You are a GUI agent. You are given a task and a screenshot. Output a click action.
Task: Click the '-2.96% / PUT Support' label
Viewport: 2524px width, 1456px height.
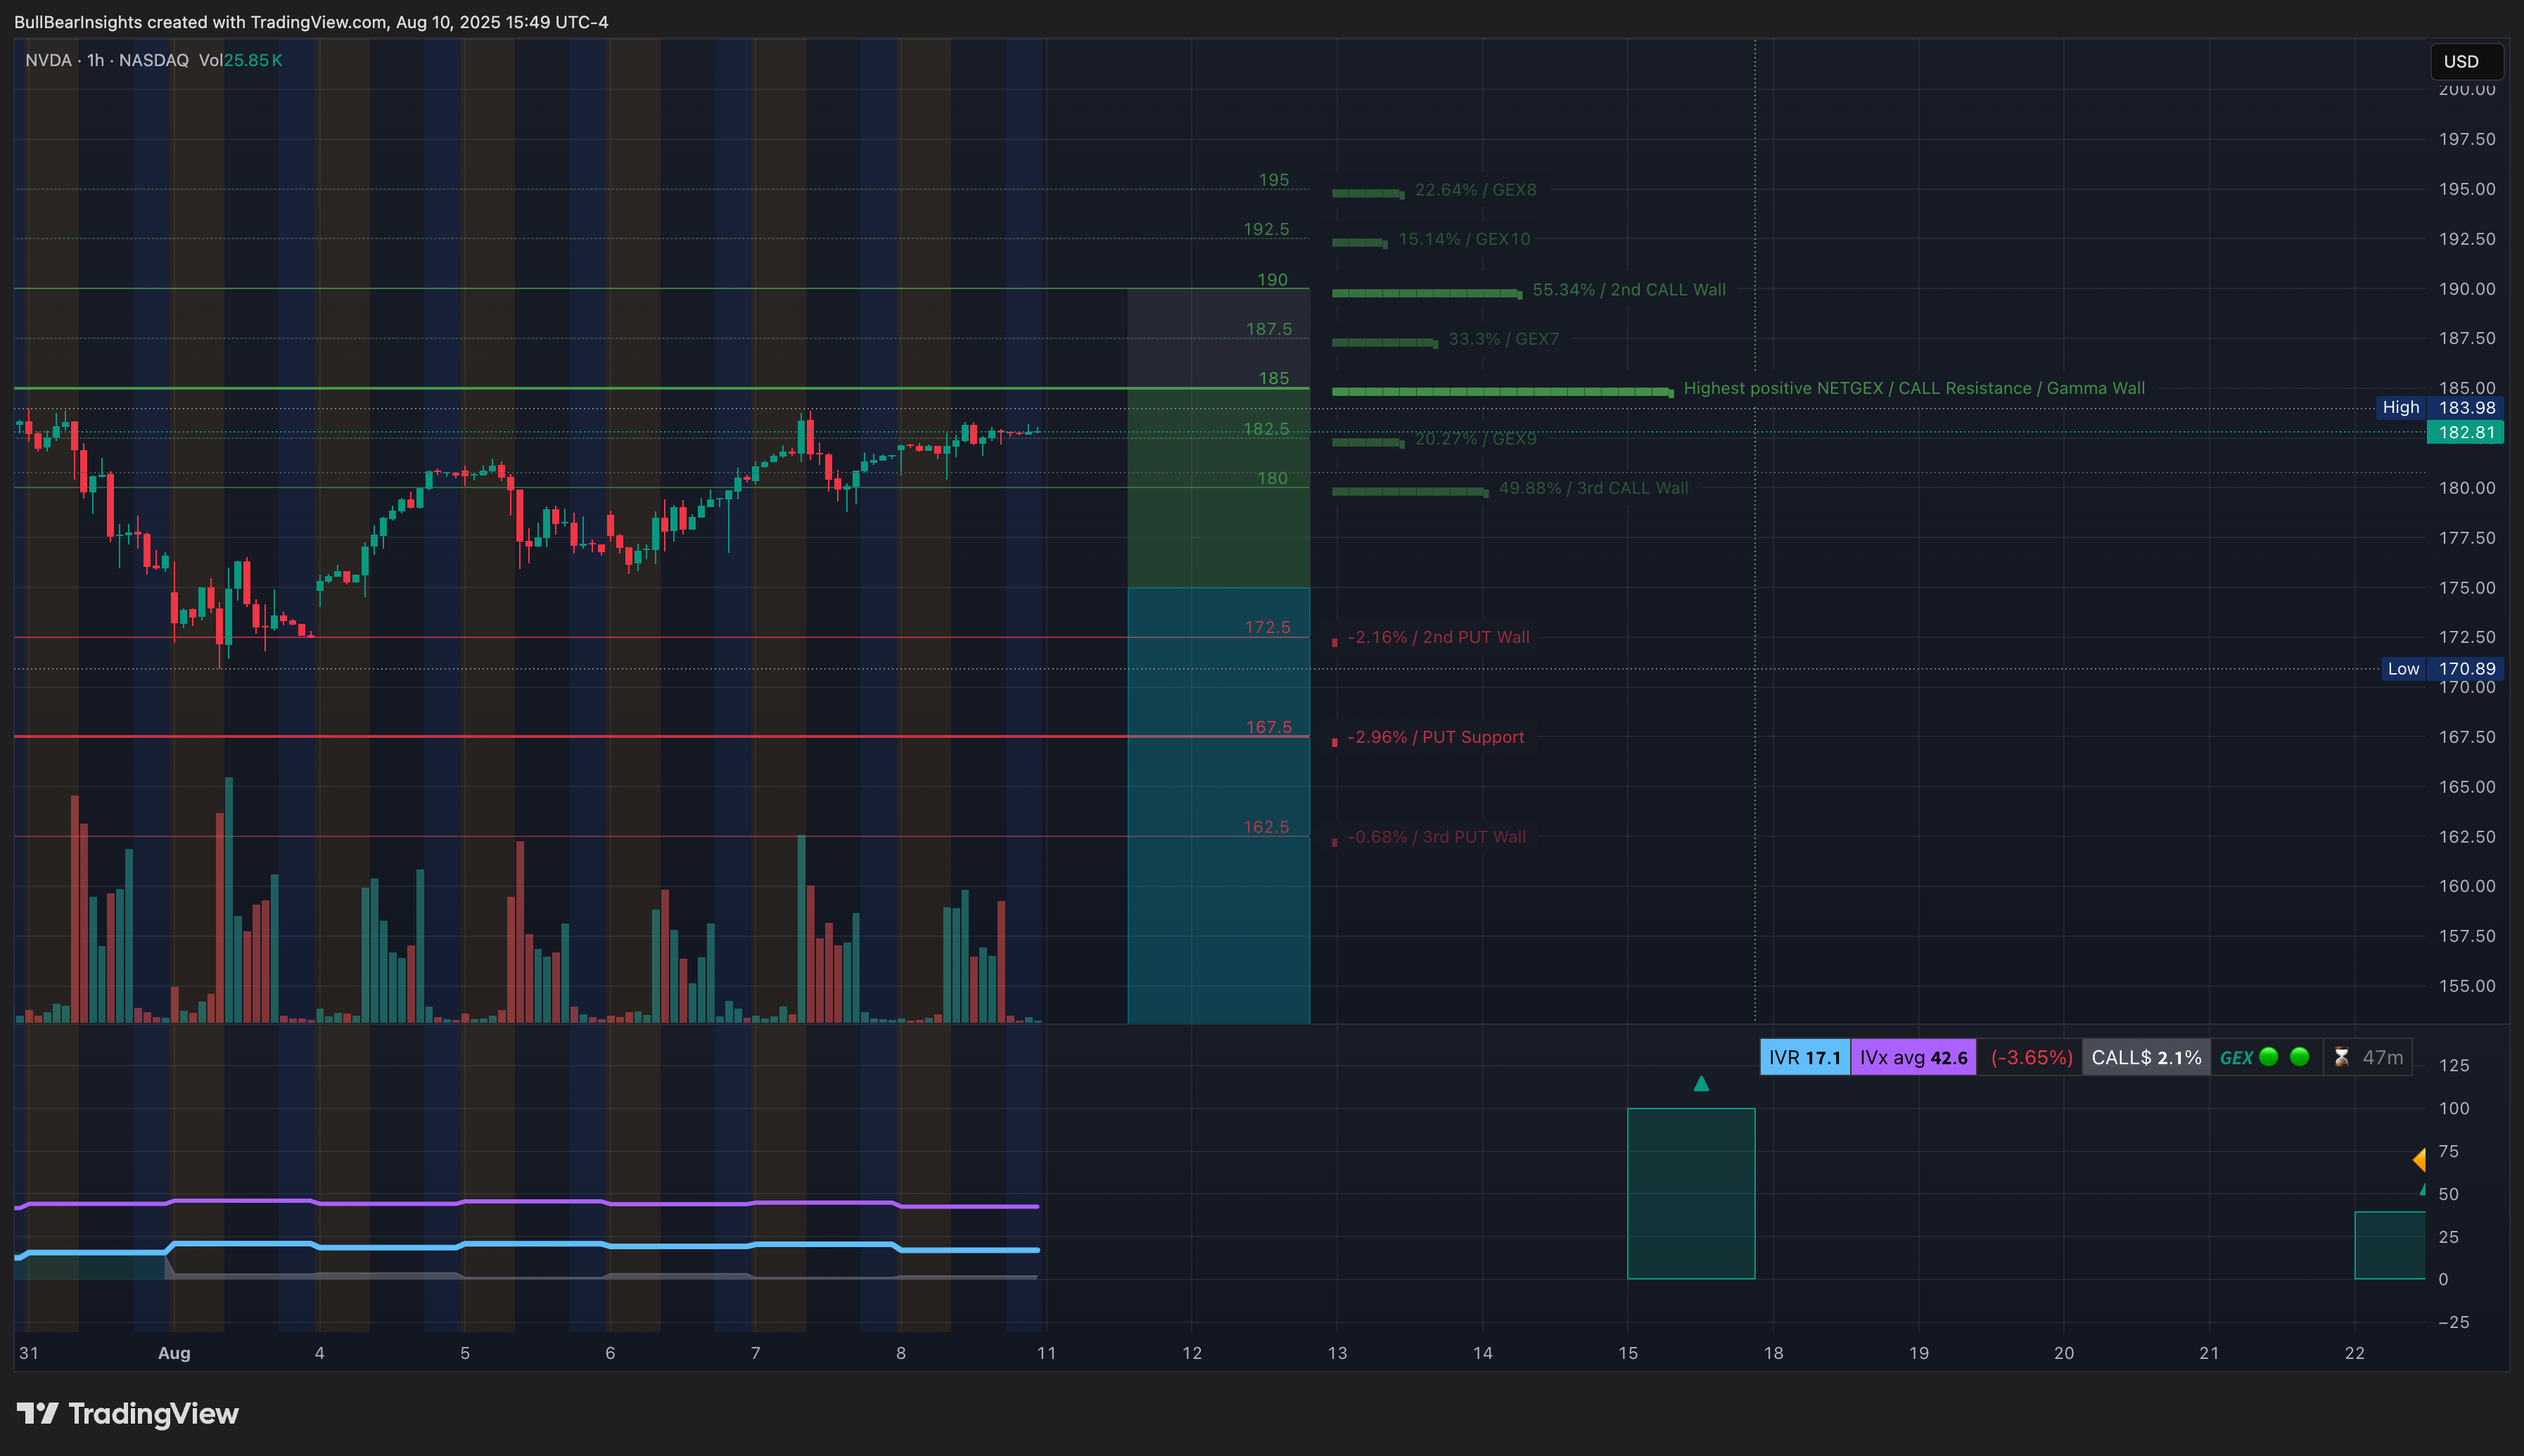(x=1435, y=737)
